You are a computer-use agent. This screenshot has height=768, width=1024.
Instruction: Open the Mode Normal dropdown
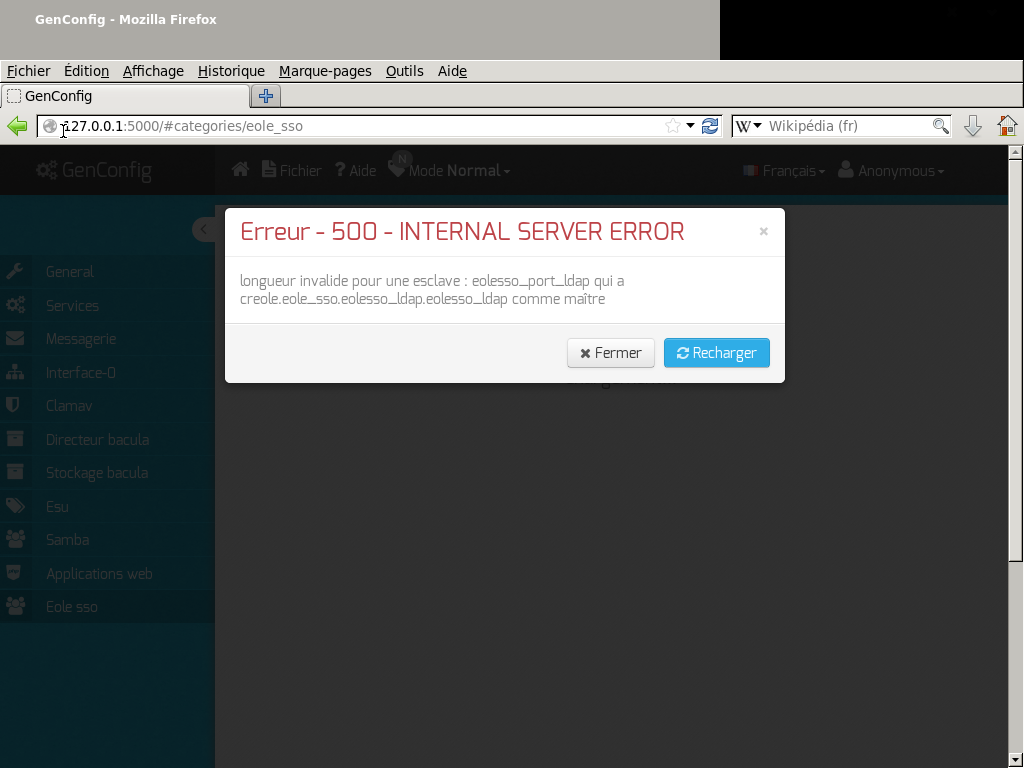(460, 171)
